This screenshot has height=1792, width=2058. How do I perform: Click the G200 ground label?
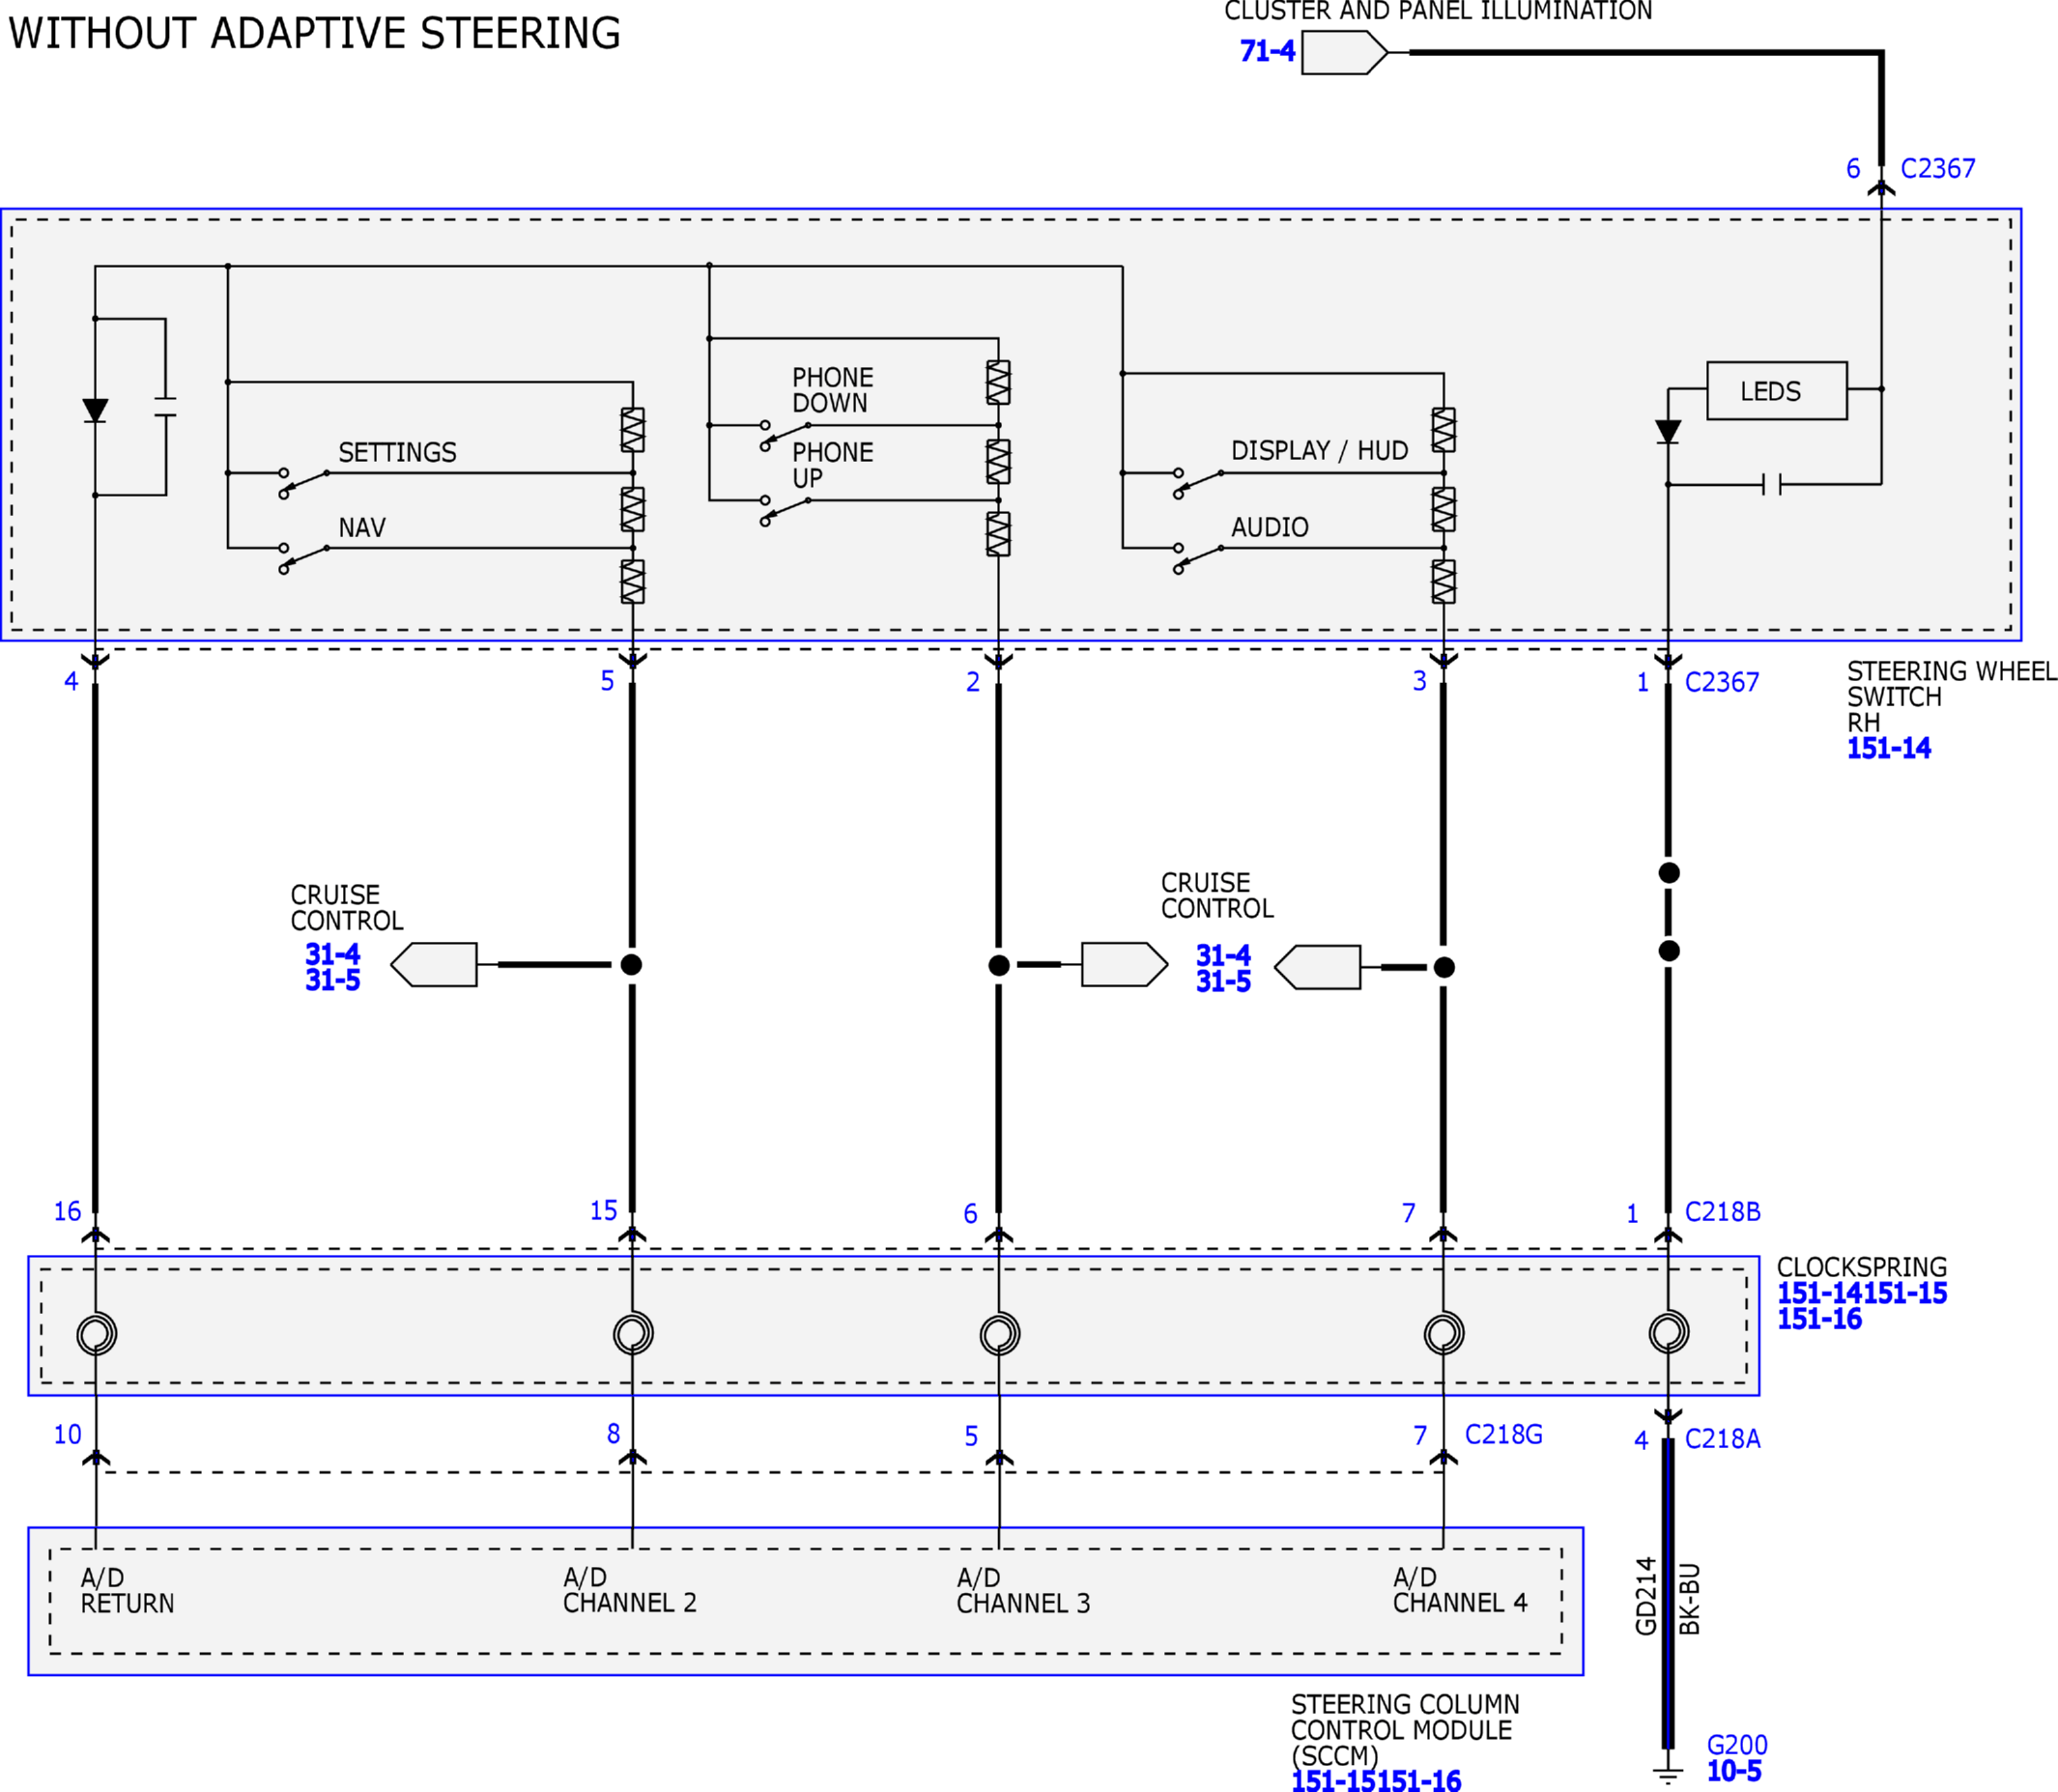click(1737, 1745)
